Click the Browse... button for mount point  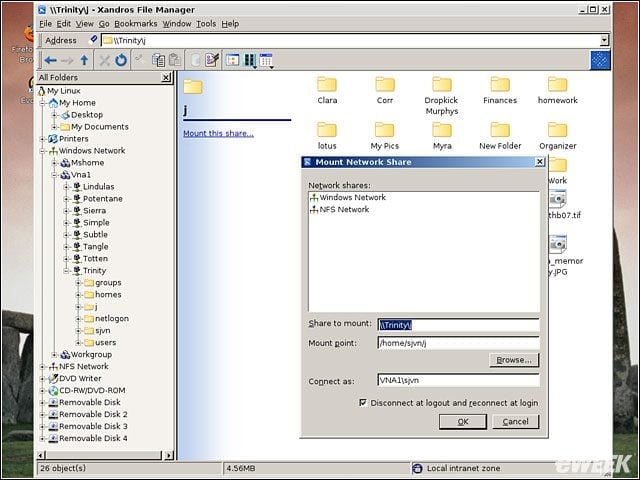click(x=514, y=360)
